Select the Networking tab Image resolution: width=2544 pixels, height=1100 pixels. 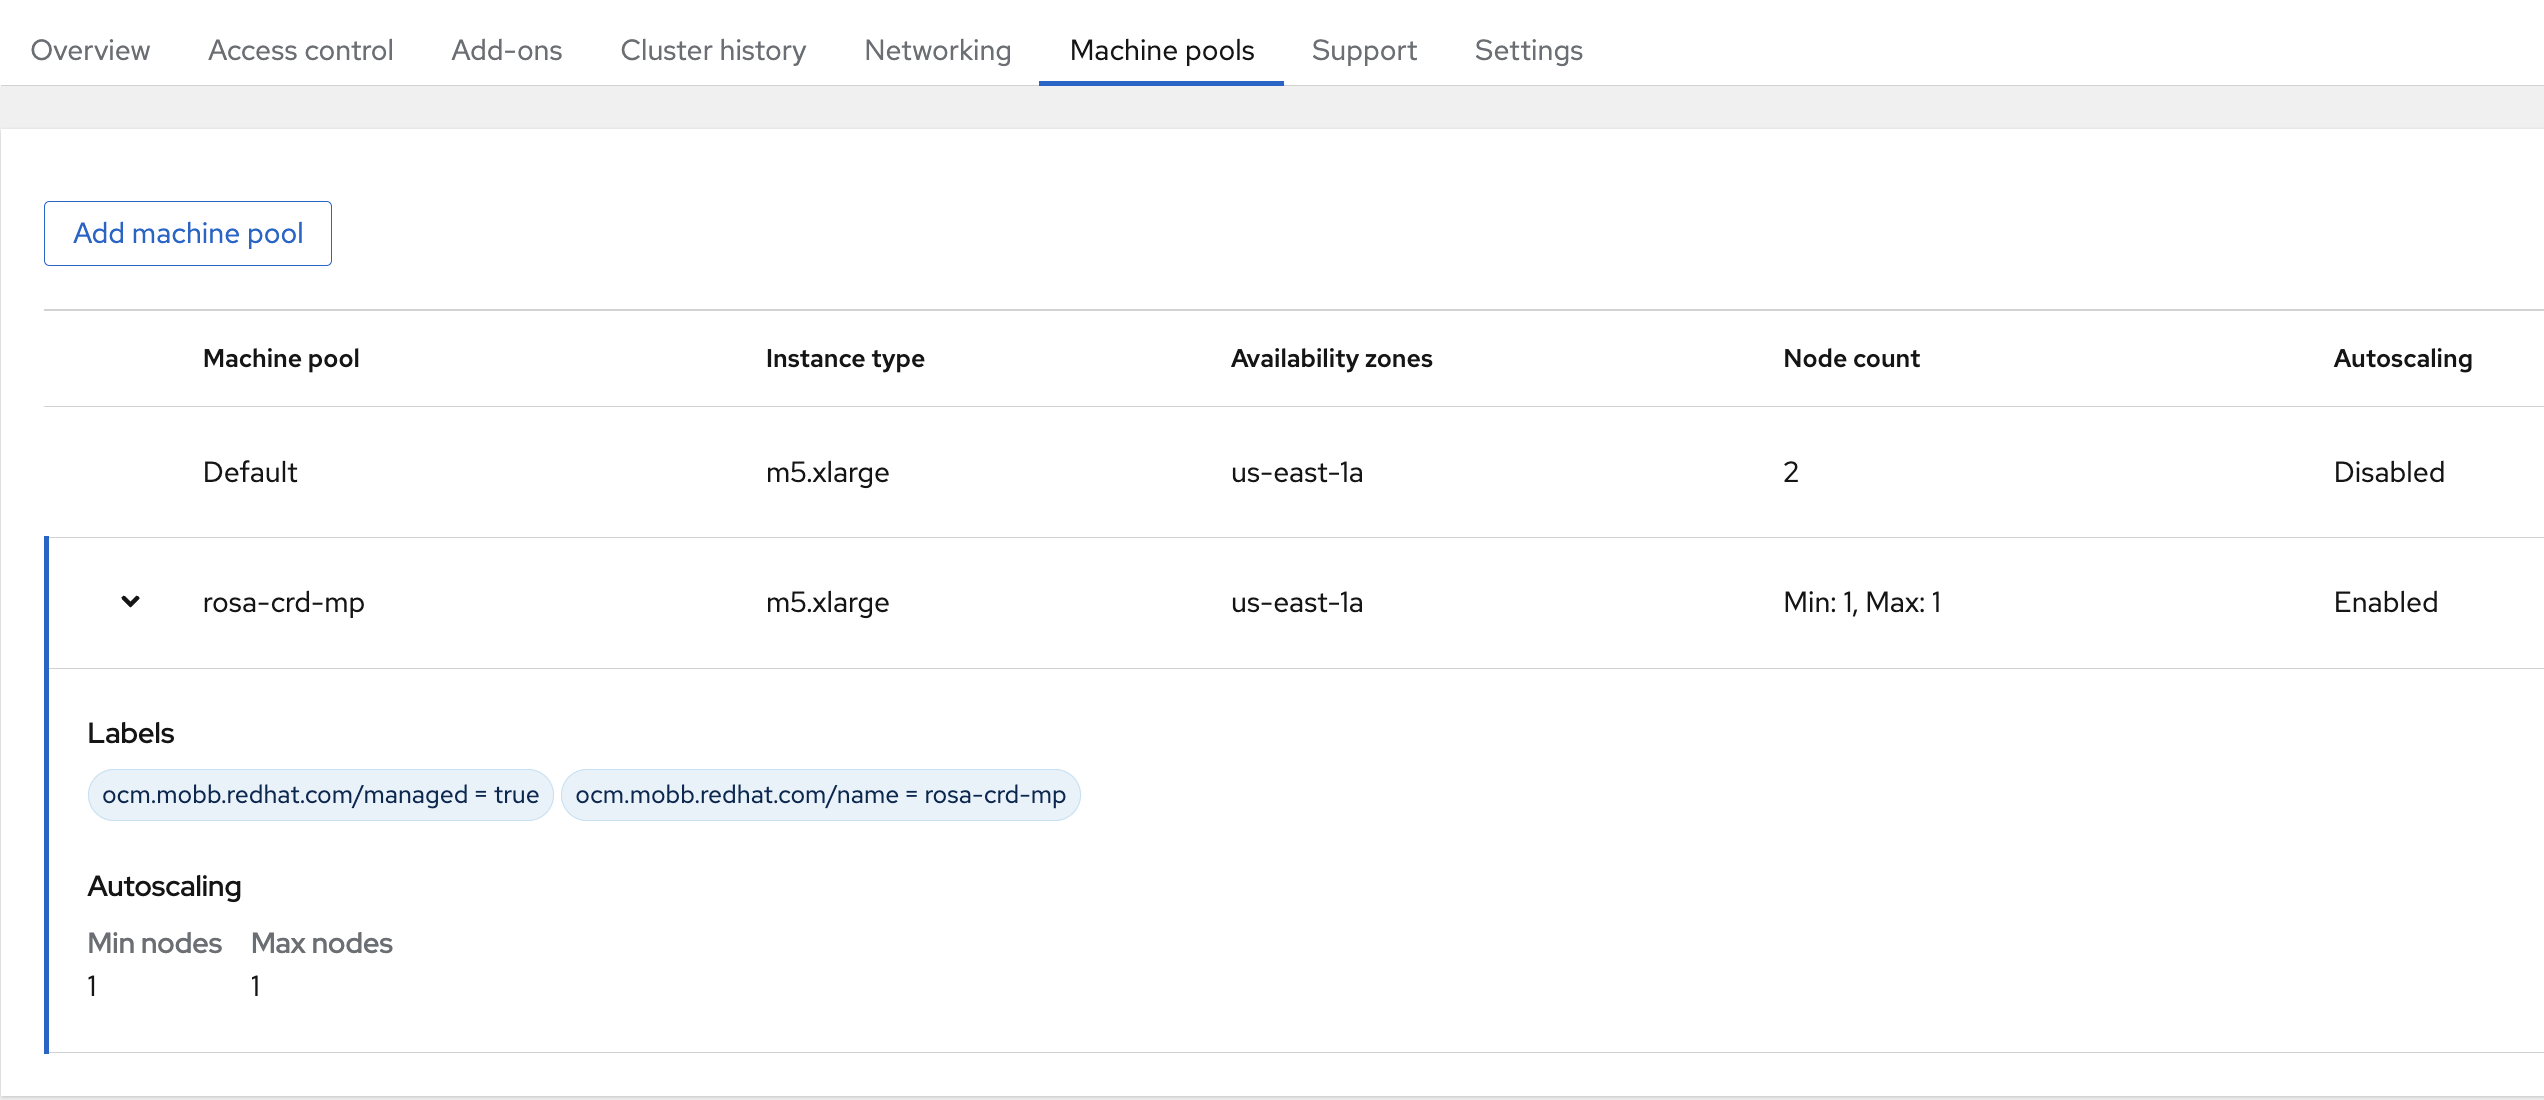click(937, 50)
